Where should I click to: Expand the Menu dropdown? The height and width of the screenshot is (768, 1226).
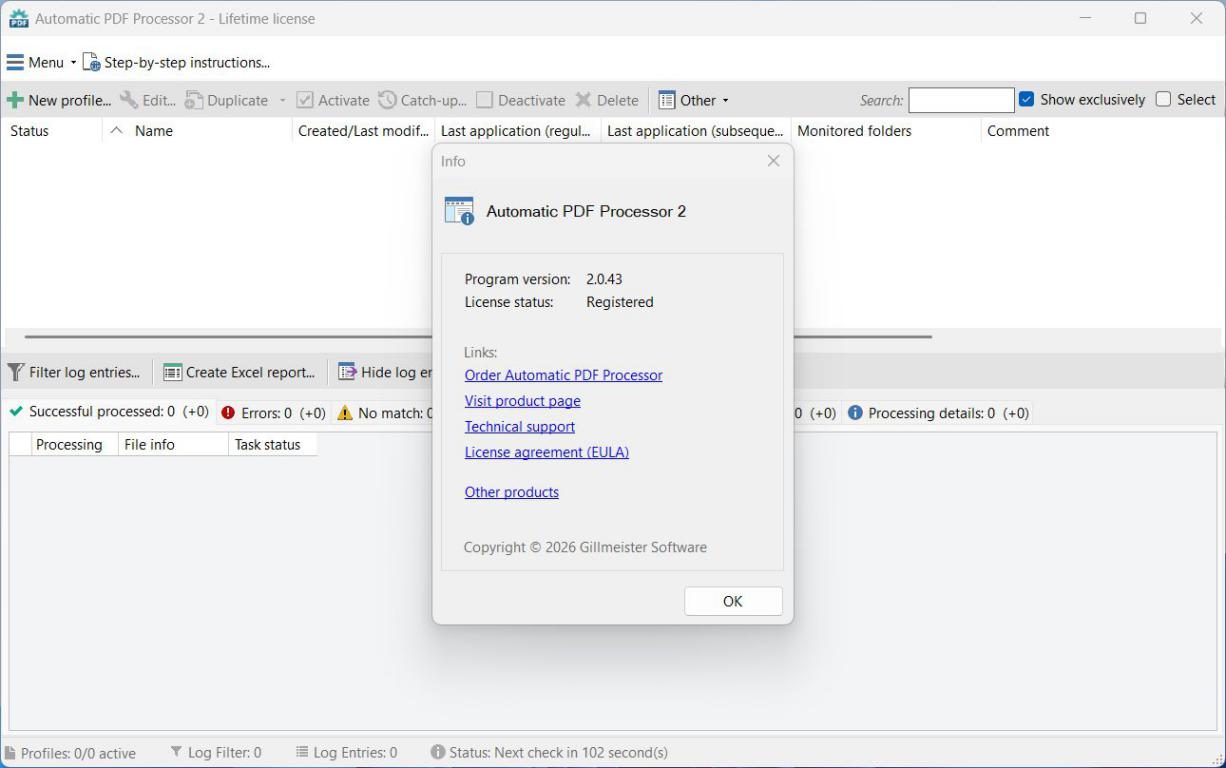pyautogui.click(x=41, y=62)
